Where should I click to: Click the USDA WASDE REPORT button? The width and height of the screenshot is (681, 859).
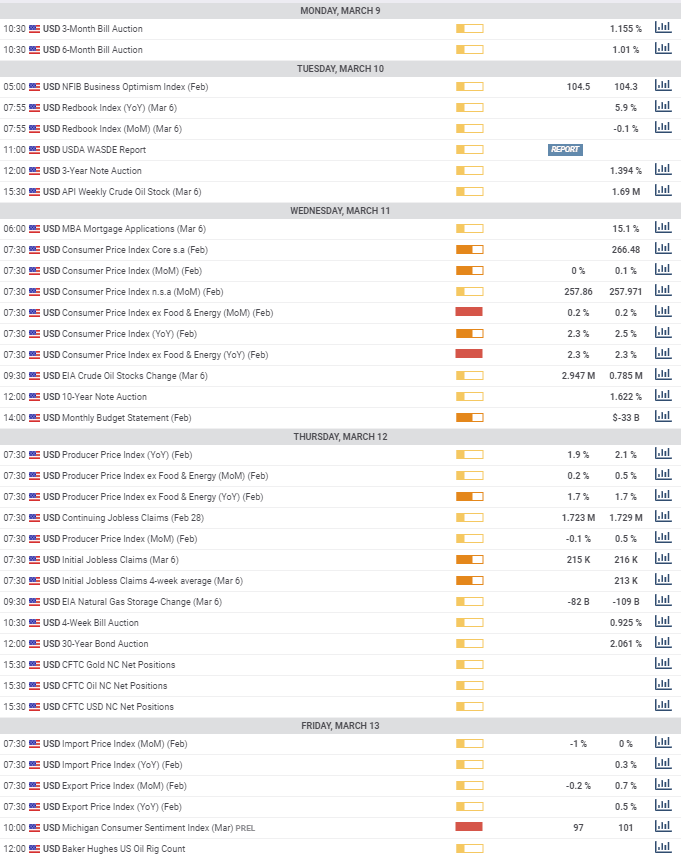click(565, 150)
